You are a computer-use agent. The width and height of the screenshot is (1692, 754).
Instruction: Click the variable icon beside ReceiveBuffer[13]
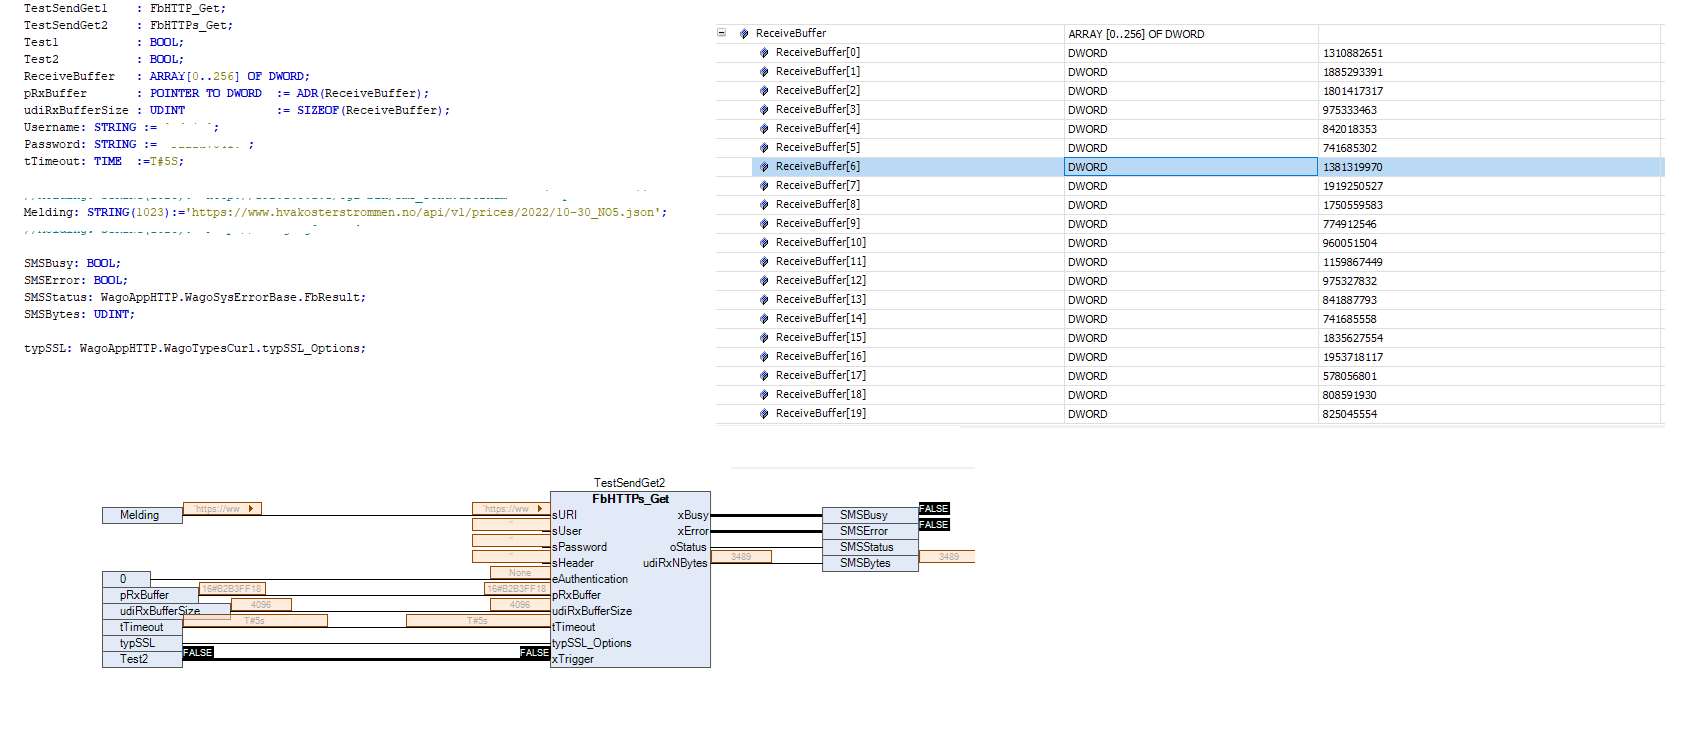(x=764, y=300)
